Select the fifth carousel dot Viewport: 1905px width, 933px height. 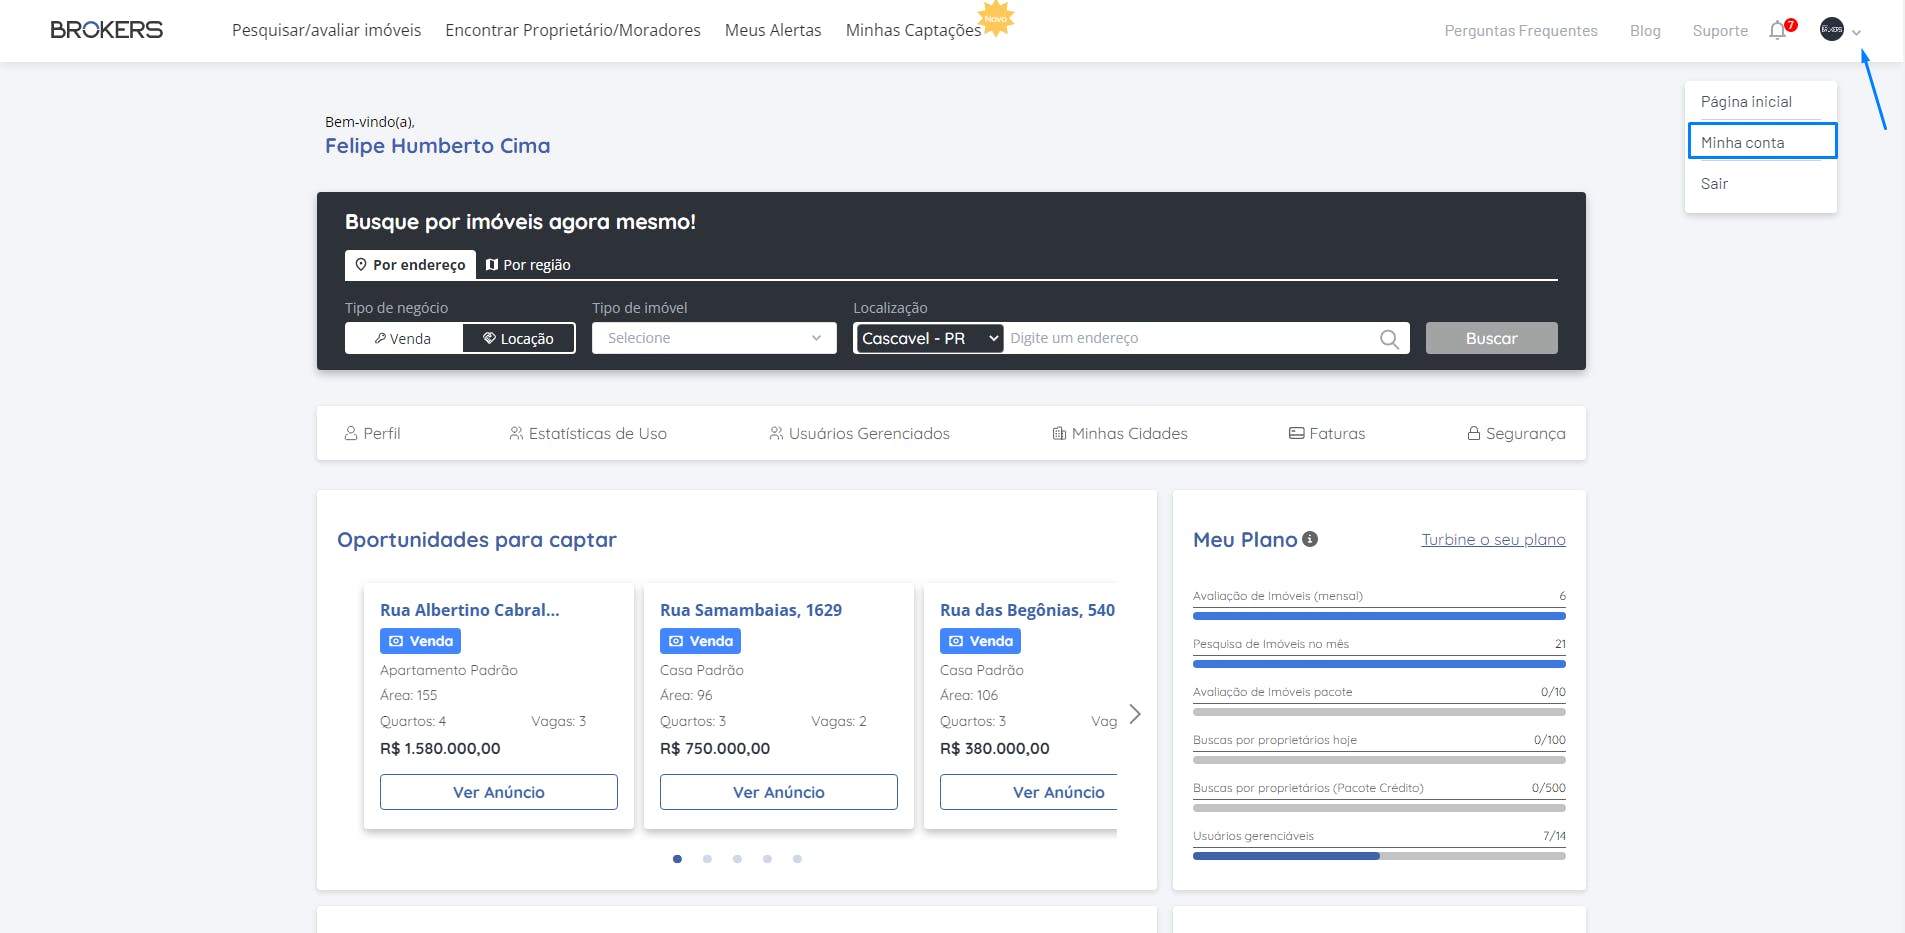point(797,859)
